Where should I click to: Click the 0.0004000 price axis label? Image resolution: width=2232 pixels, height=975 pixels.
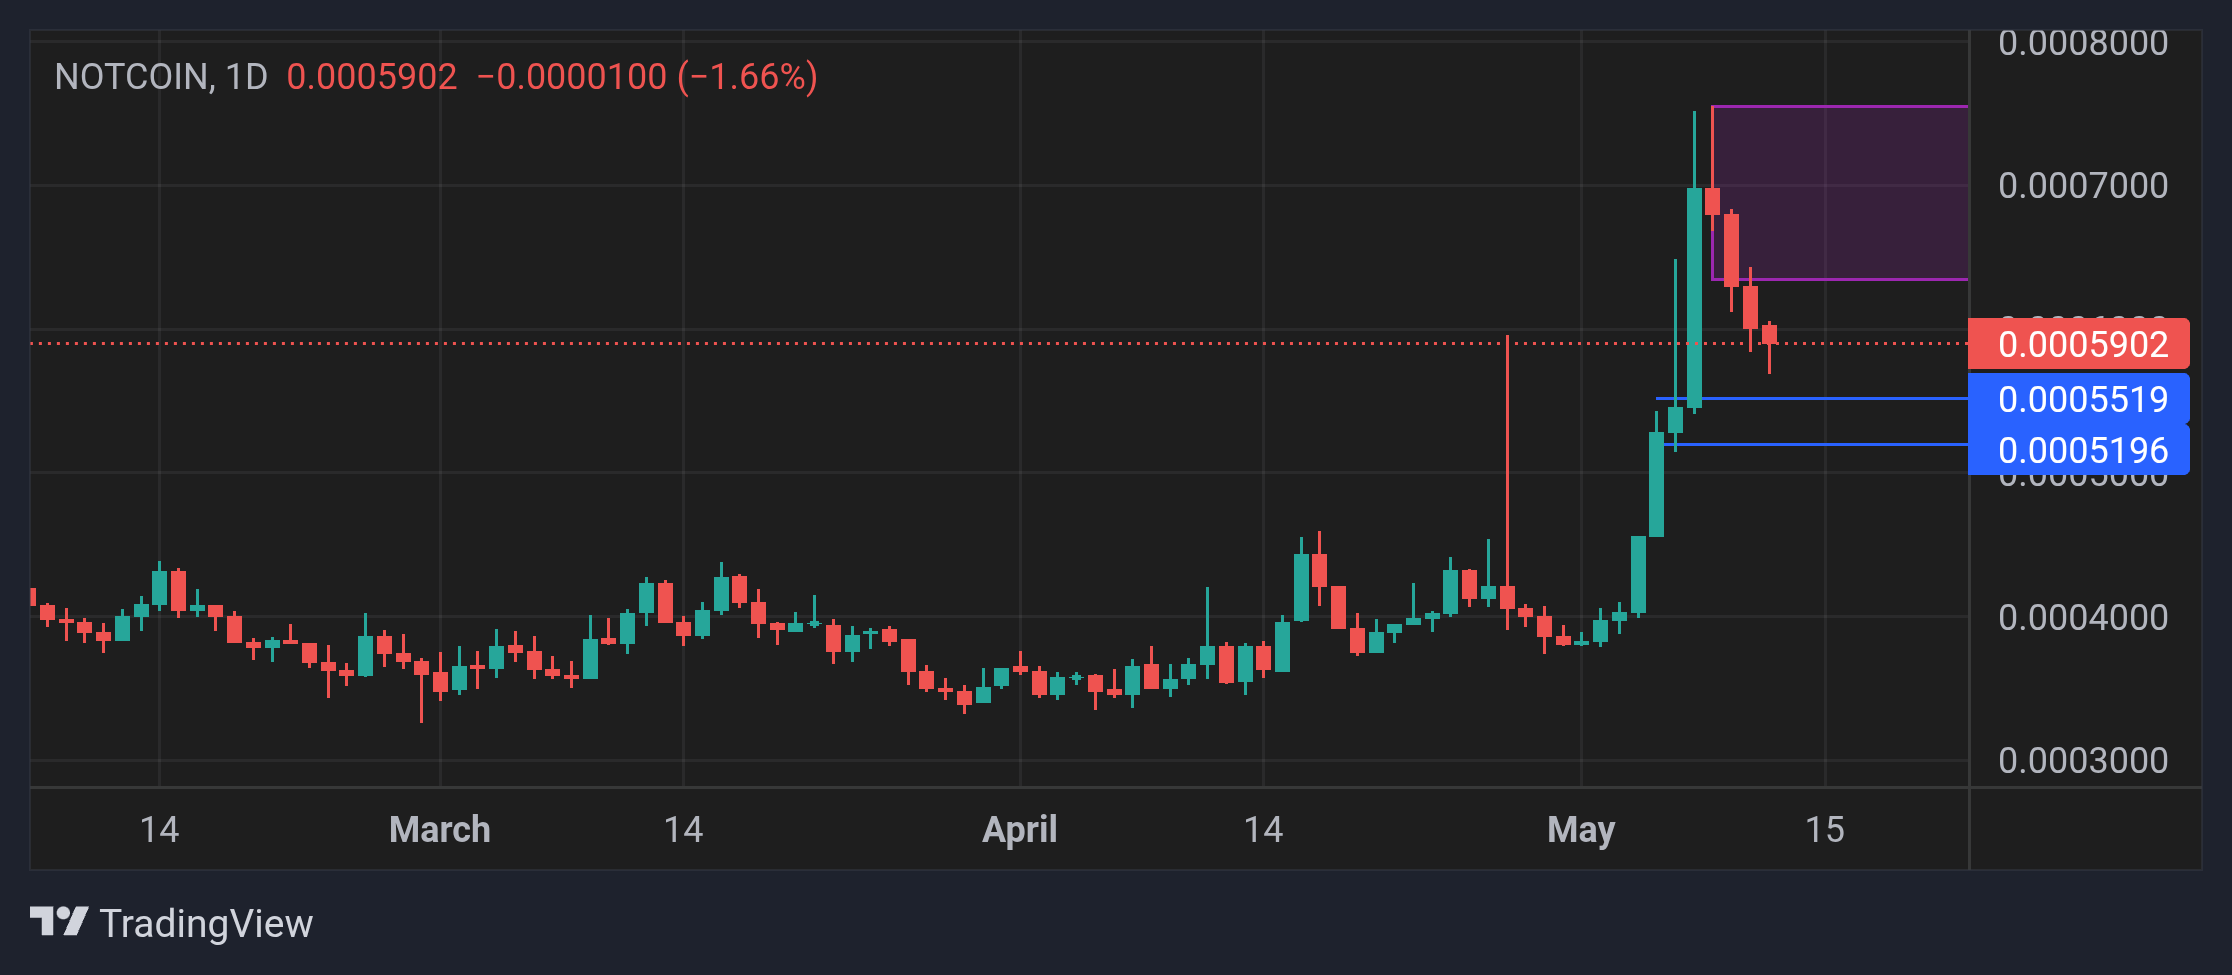[x=2083, y=617]
